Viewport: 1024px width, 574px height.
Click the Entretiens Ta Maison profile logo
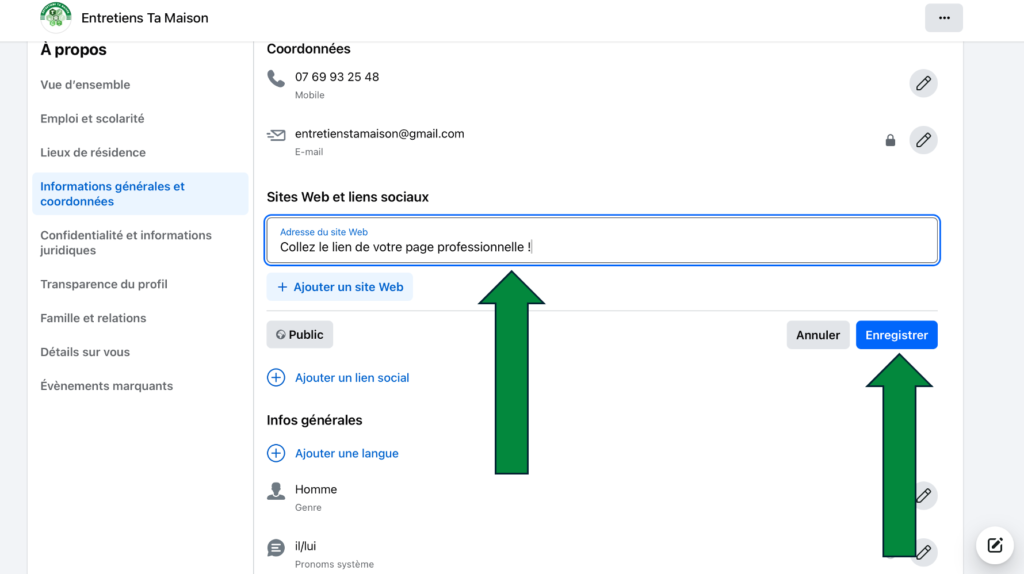click(55, 17)
